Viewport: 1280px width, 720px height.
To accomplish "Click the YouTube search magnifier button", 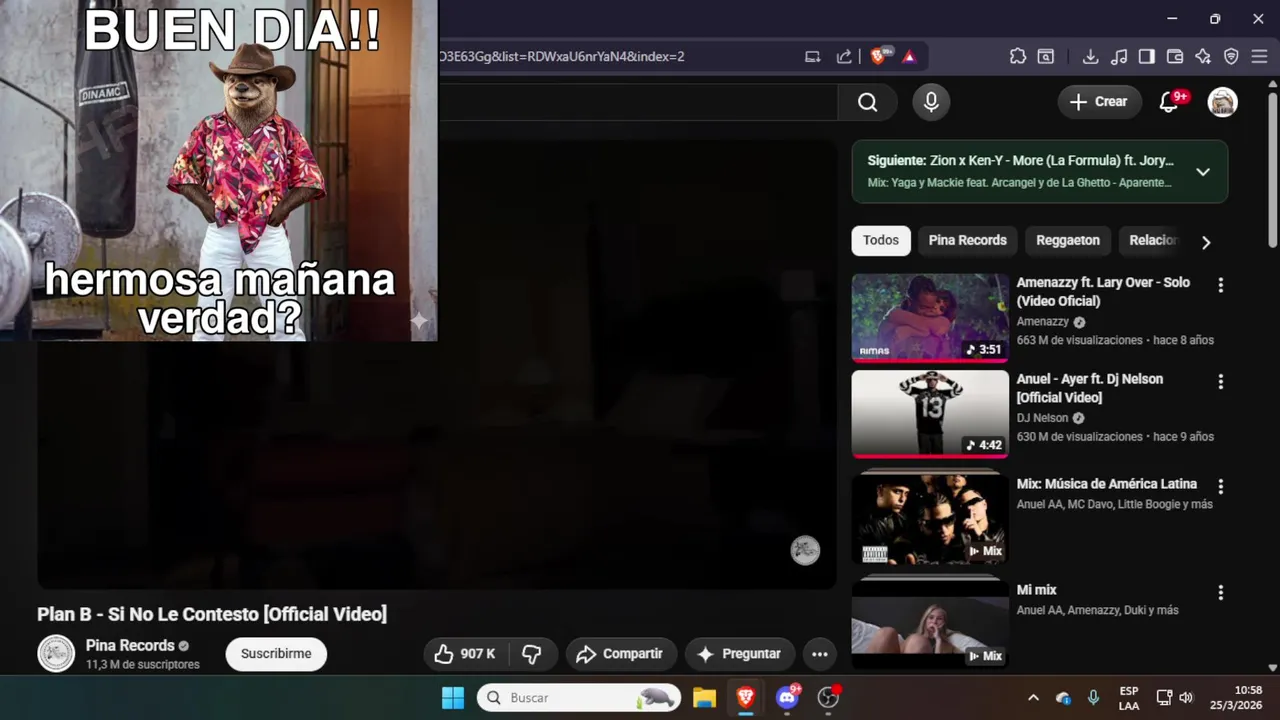I will click(867, 102).
